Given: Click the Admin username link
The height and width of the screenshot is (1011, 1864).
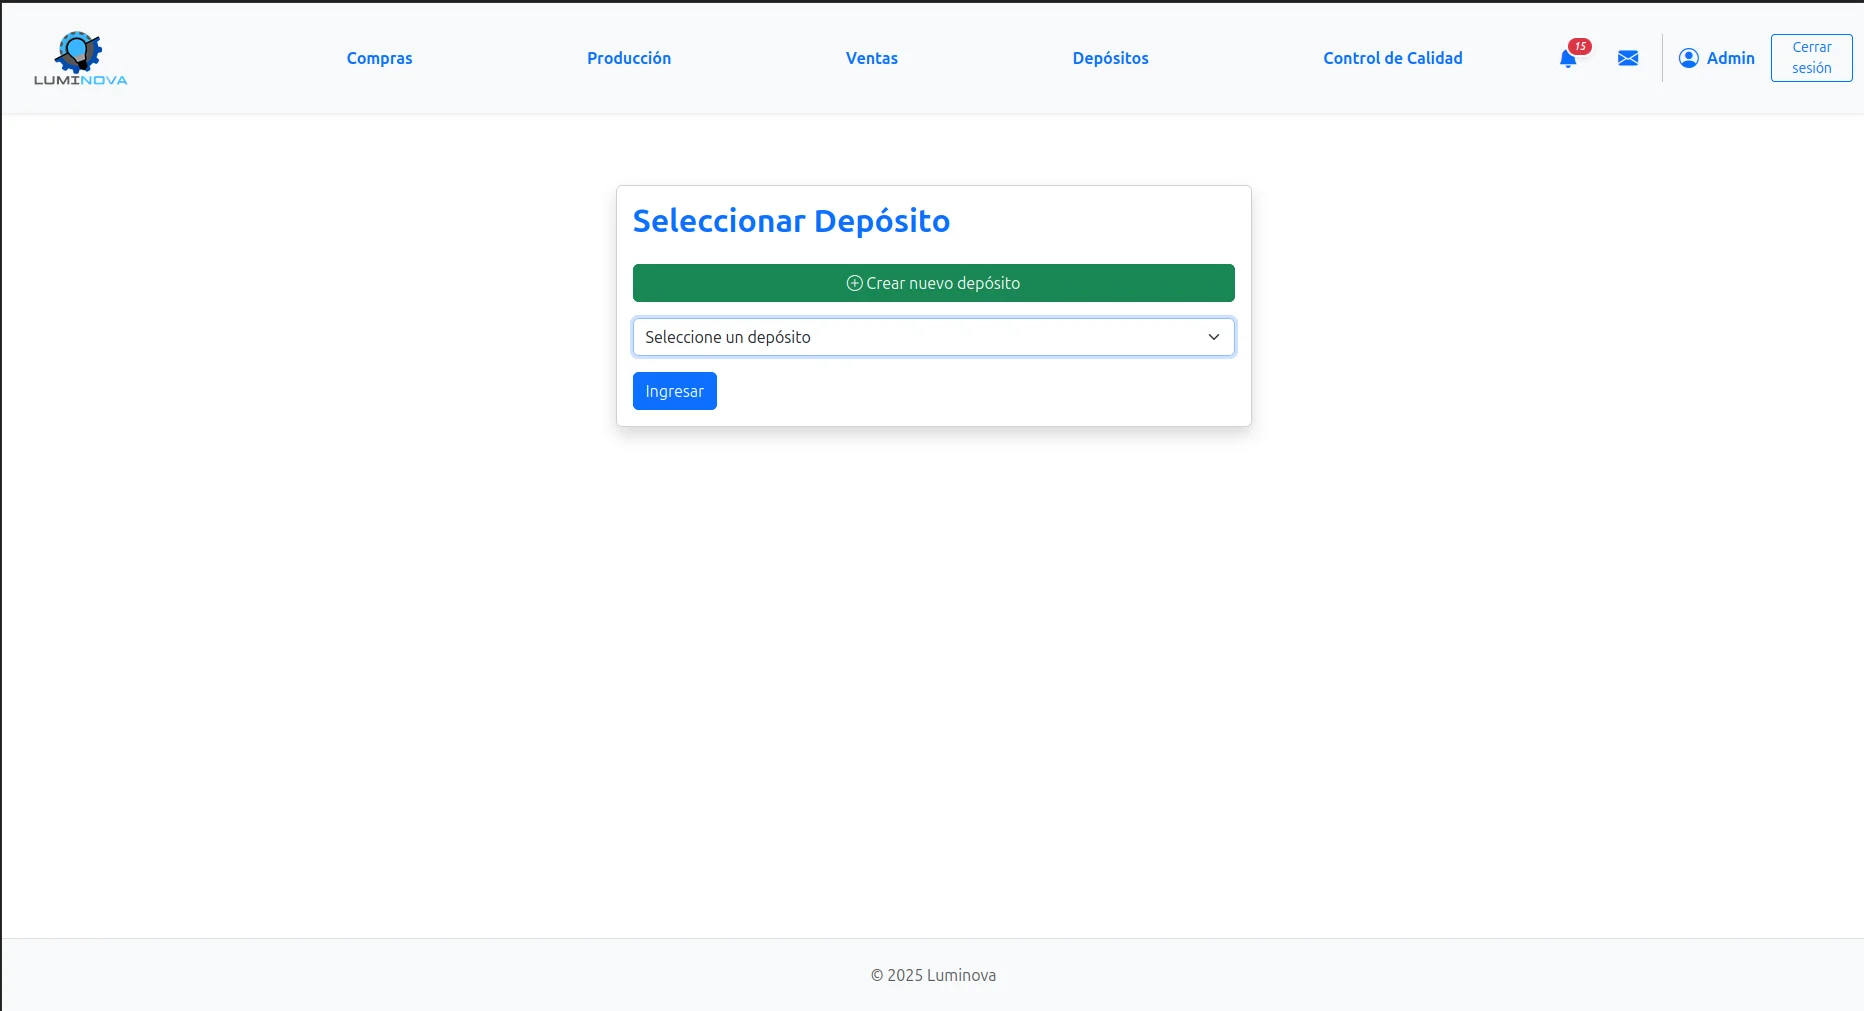Looking at the screenshot, I should point(1730,58).
